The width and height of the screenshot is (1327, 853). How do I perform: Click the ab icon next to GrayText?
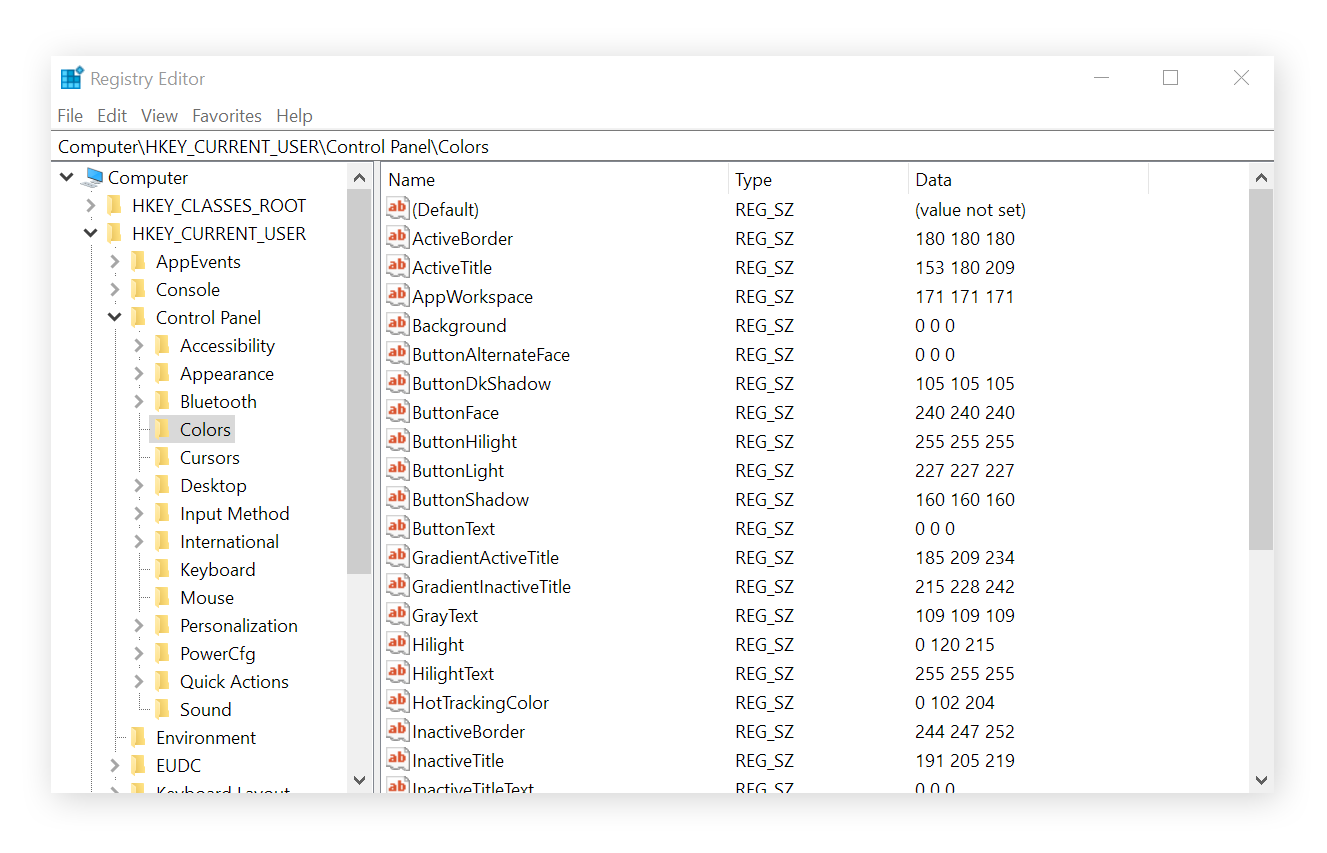(397, 615)
